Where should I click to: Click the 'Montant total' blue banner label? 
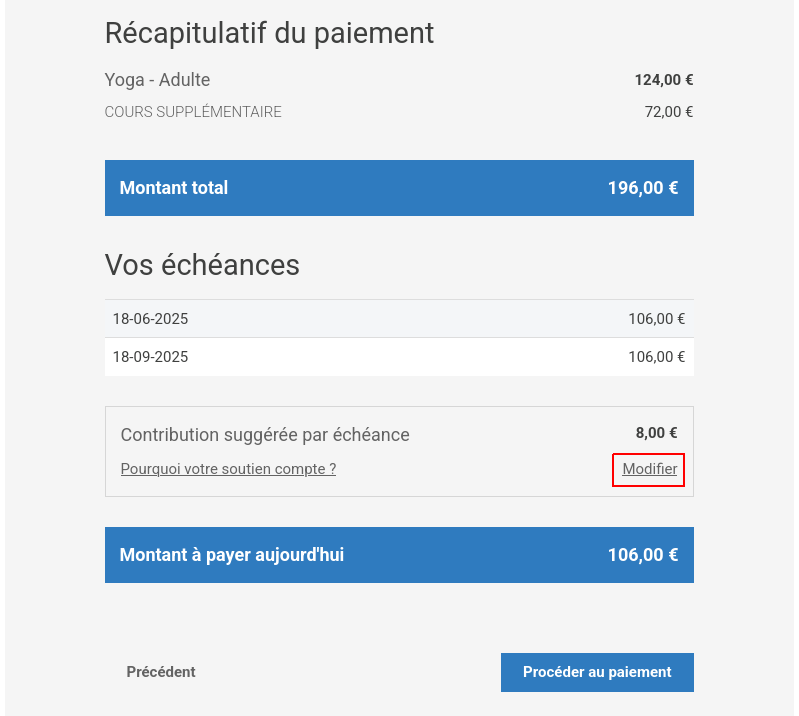[x=174, y=188]
